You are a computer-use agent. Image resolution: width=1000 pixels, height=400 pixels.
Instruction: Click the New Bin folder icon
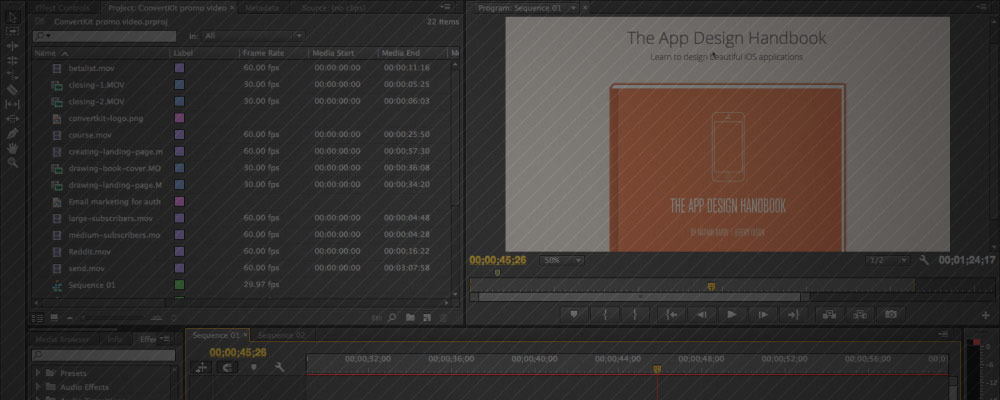click(x=409, y=318)
